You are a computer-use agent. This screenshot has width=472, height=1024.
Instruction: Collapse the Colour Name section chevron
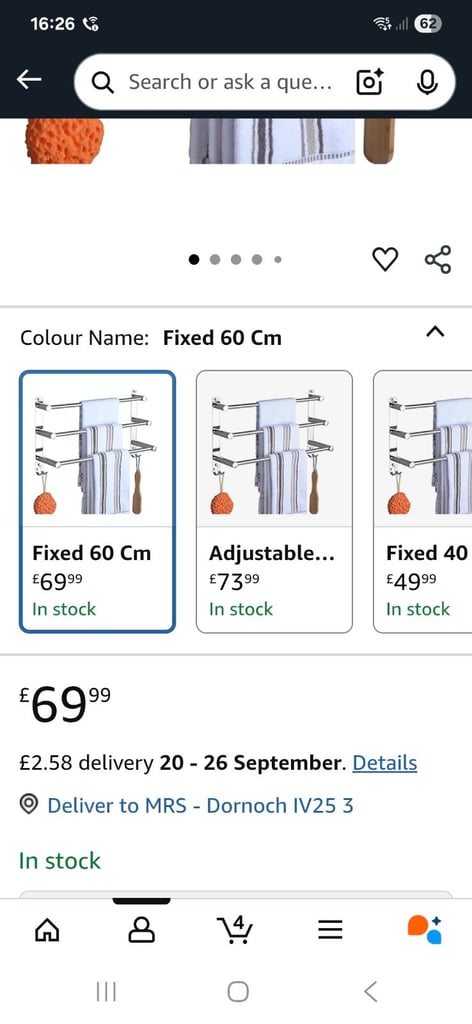tap(435, 332)
